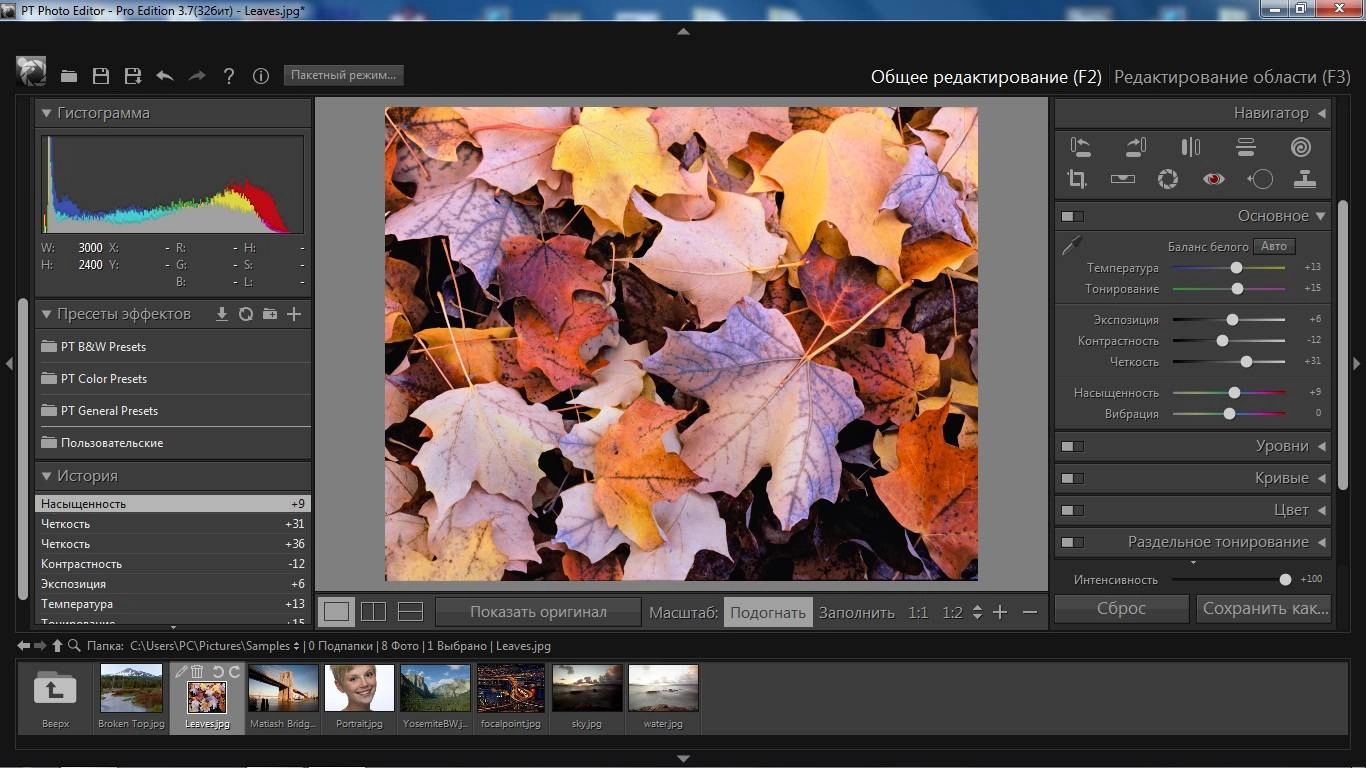Open the lens aperture tool
The image size is (1366, 768).
(x=1167, y=179)
